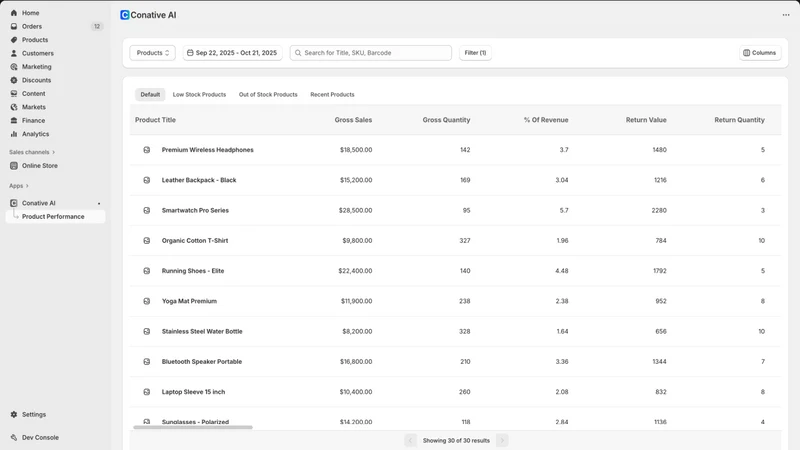The image size is (800, 450).
Task: Sort by Gross Quantity column header
Action: point(446,120)
